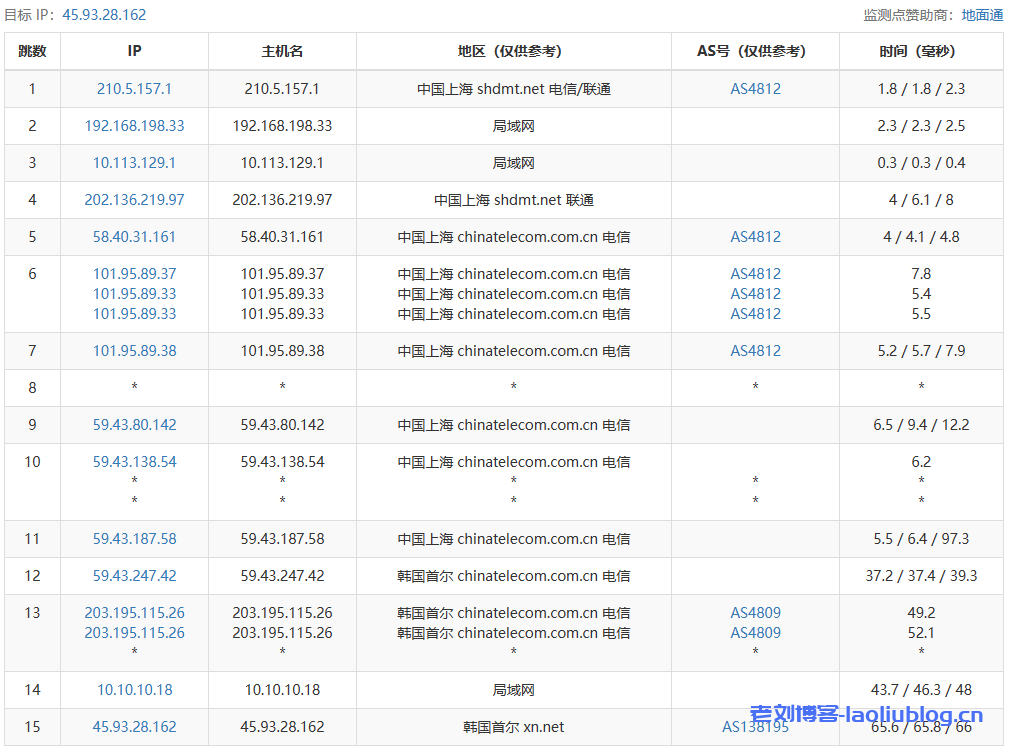Click the 地区（仅供参考）column header

[x=513, y=51]
